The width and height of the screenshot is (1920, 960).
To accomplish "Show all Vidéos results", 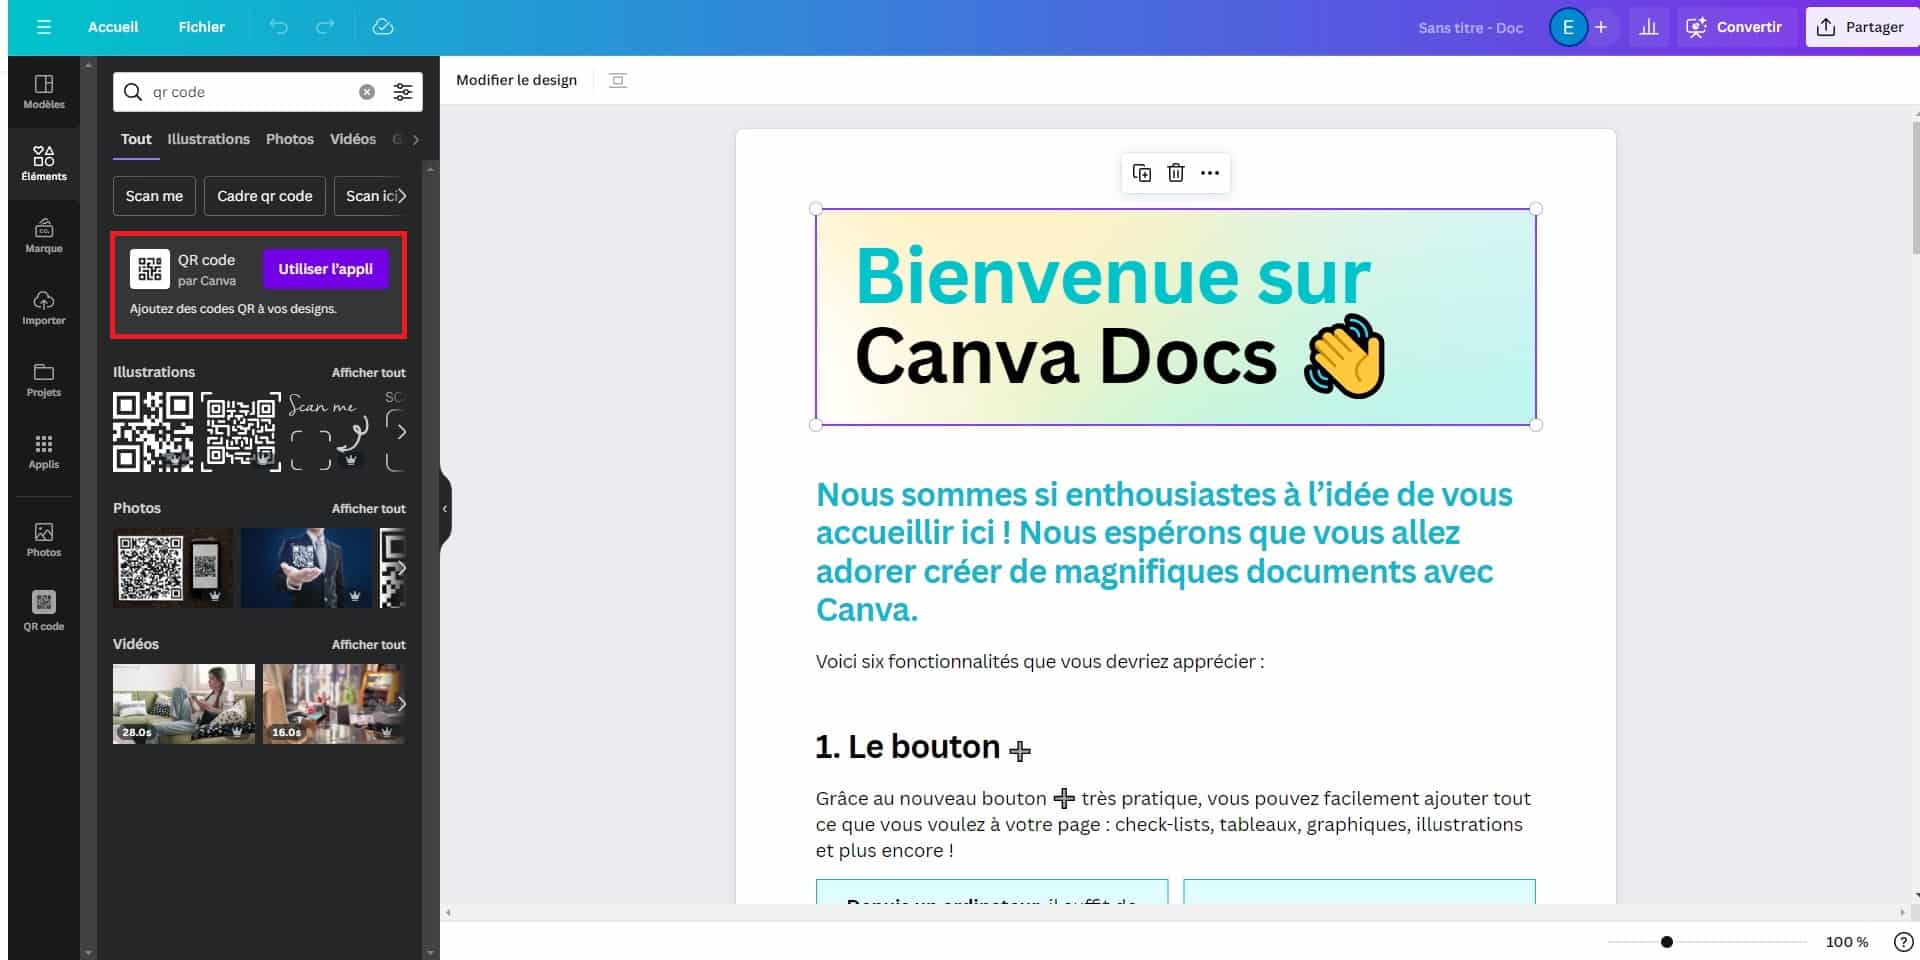I will point(369,644).
